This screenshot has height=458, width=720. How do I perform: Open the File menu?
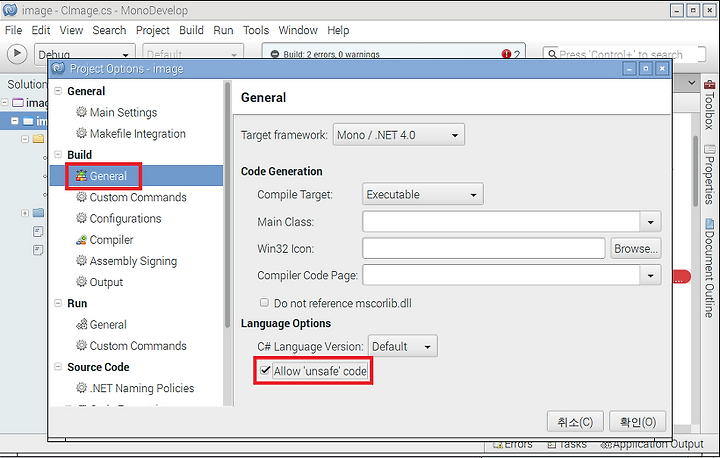pyautogui.click(x=13, y=30)
